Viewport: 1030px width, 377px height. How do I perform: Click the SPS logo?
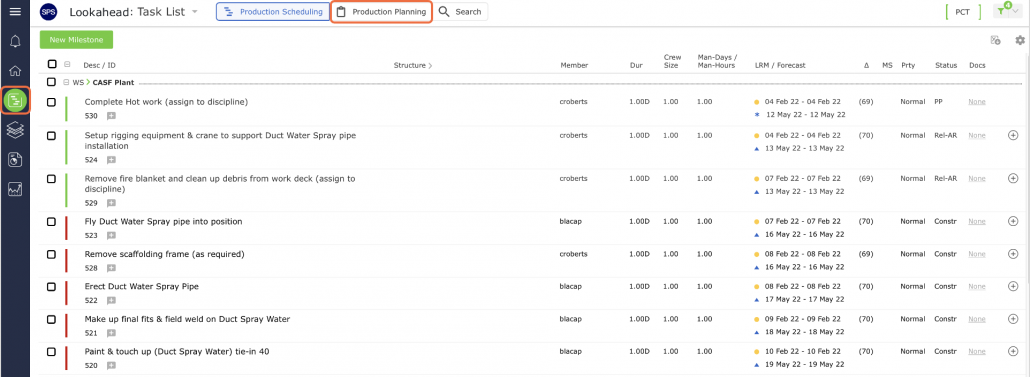pyautogui.click(x=49, y=12)
